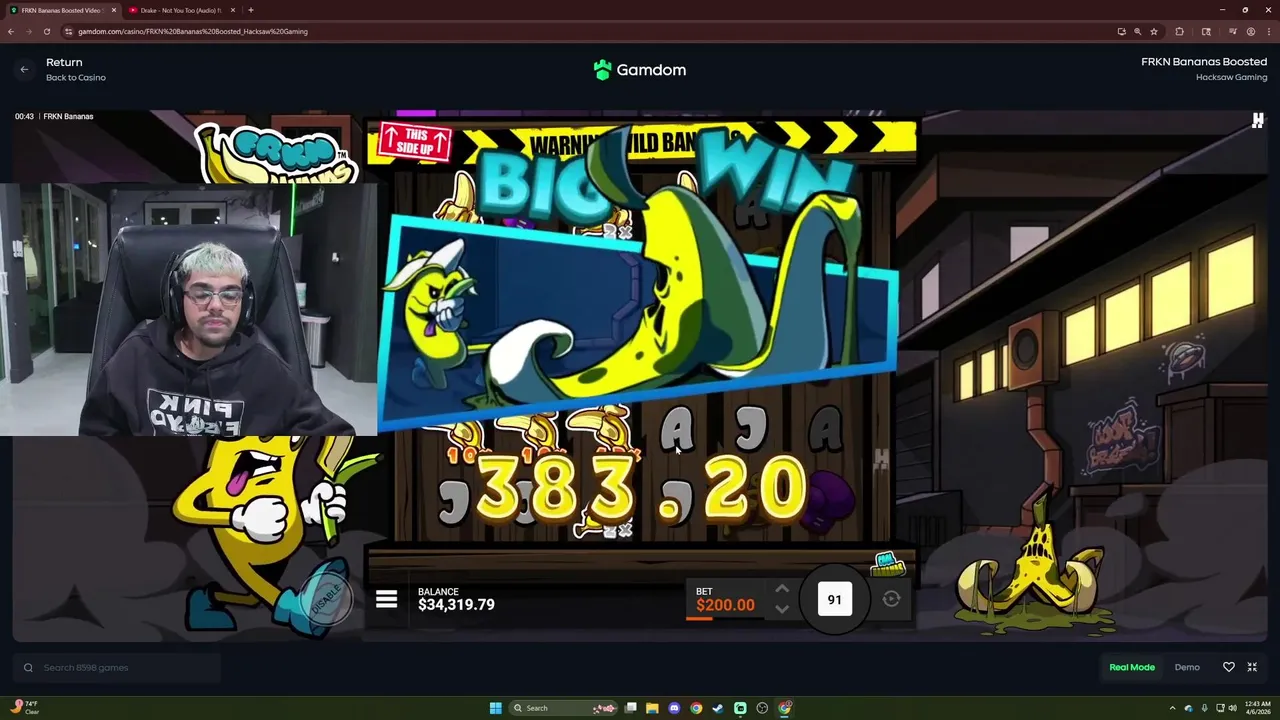Click the balance value $34,319.79
1280x720 pixels.
click(456, 605)
